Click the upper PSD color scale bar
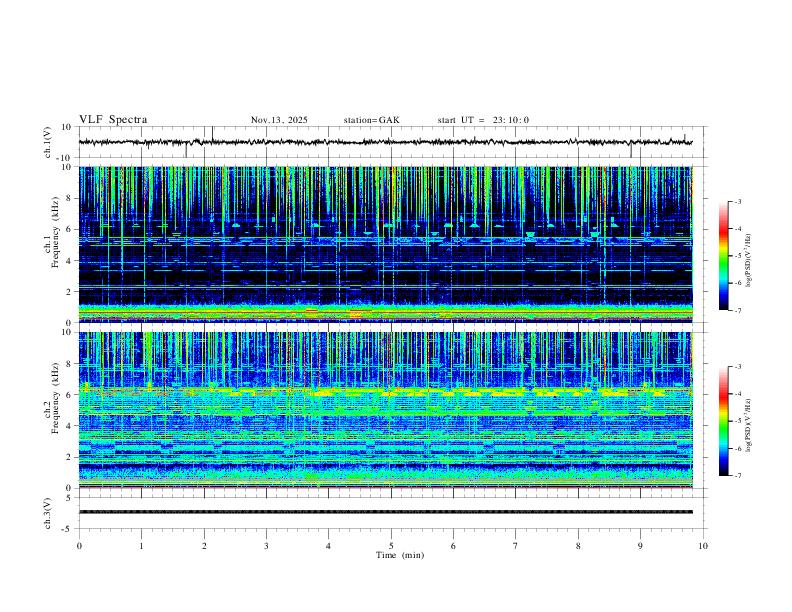This screenshot has width=792, height=612. point(724,256)
